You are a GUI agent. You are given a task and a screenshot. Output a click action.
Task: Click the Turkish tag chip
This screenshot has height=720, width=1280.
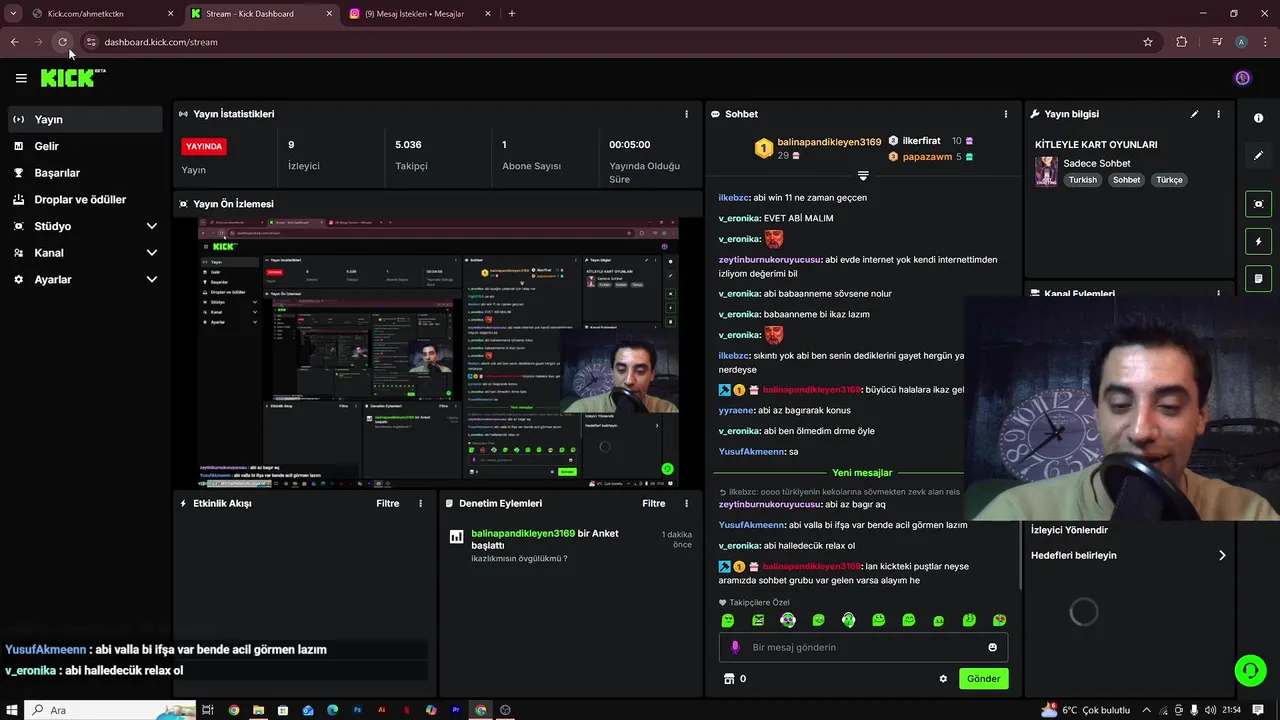[x=1082, y=180]
